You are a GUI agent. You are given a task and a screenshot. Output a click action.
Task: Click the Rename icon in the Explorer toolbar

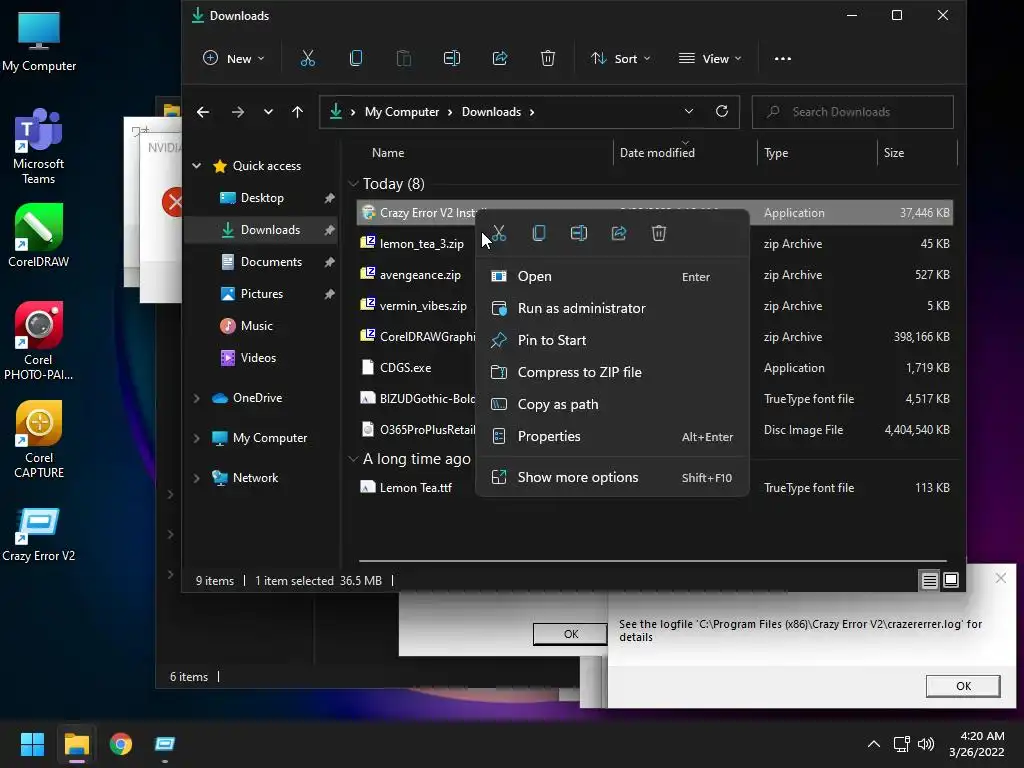point(451,59)
